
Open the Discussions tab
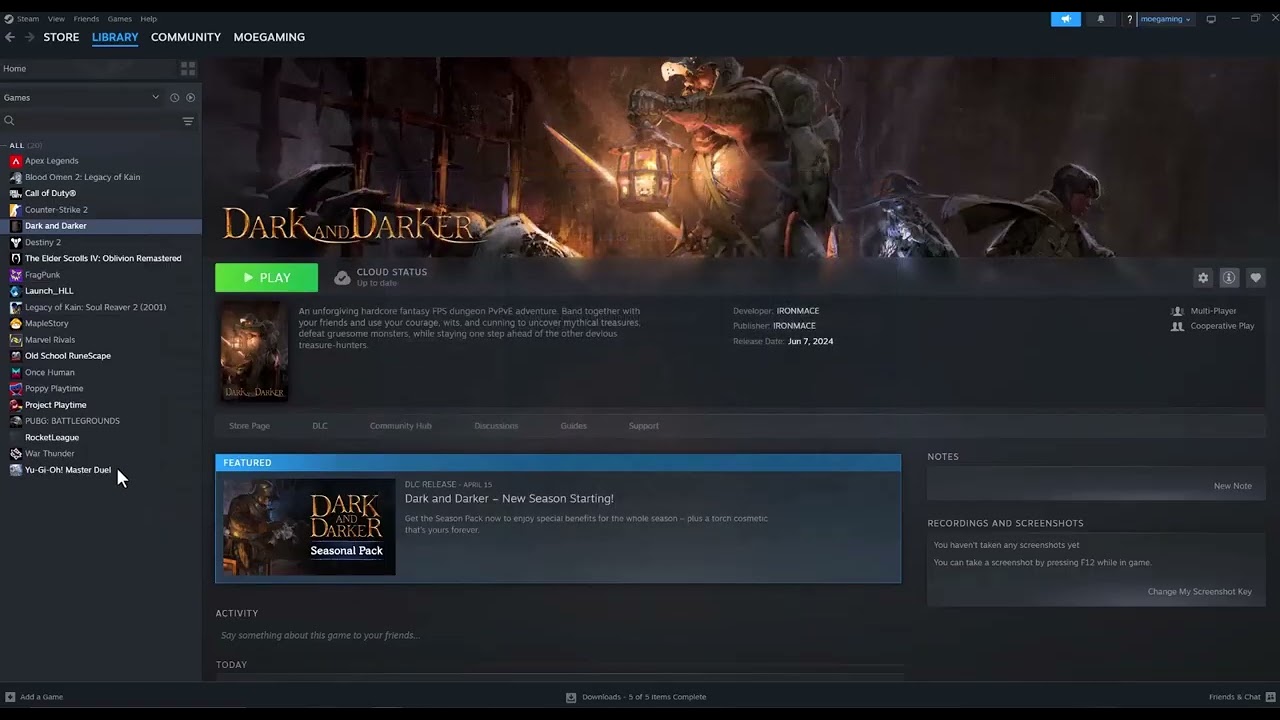point(496,426)
